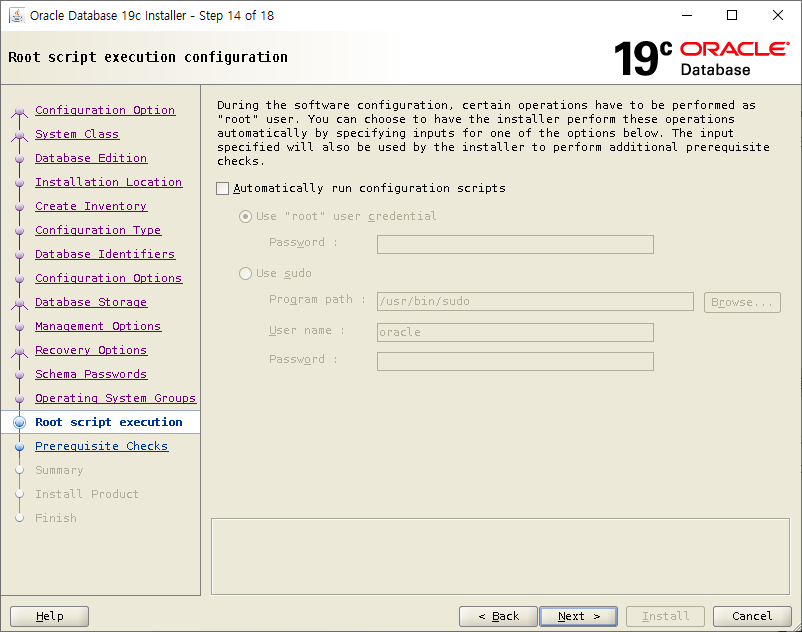This screenshot has width=802, height=632.
Task: Focus the root Password input field
Action: (x=515, y=244)
